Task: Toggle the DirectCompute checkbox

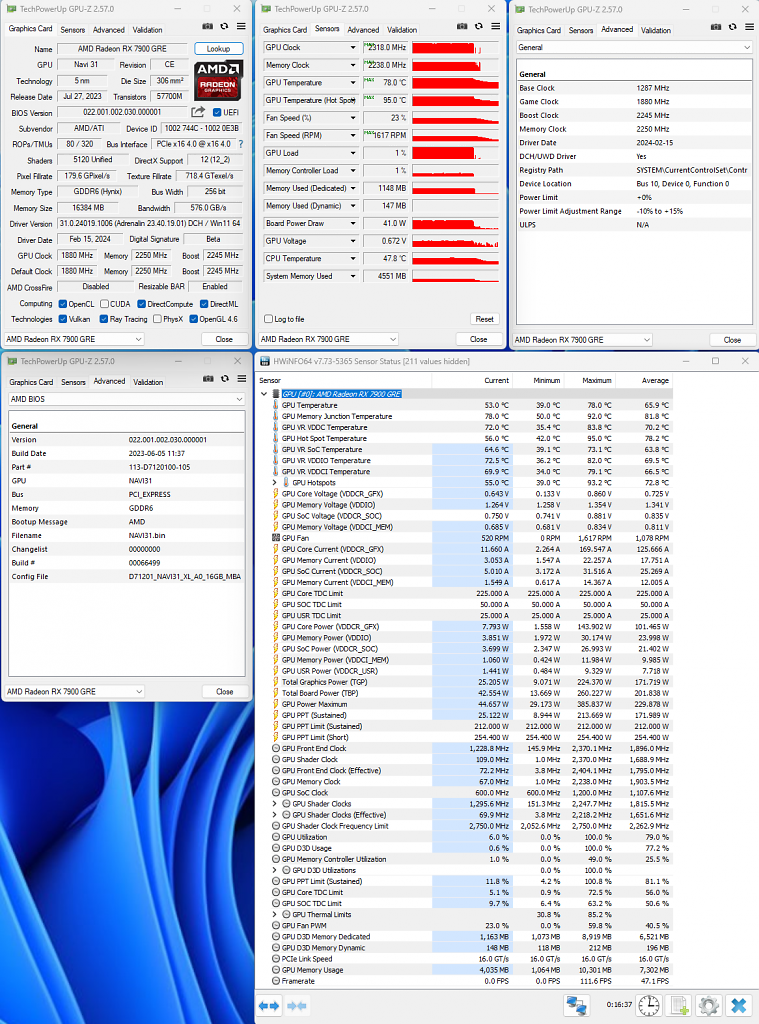Action: (x=141, y=304)
